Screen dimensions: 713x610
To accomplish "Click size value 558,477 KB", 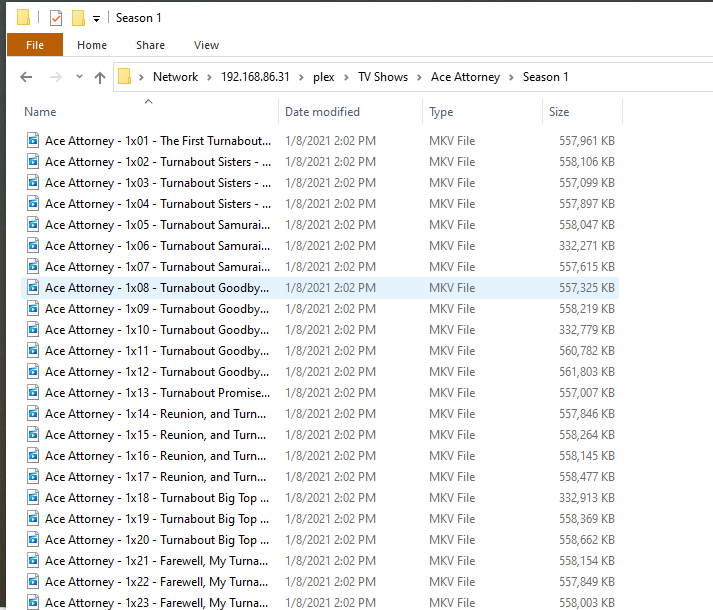I will [x=587, y=477].
